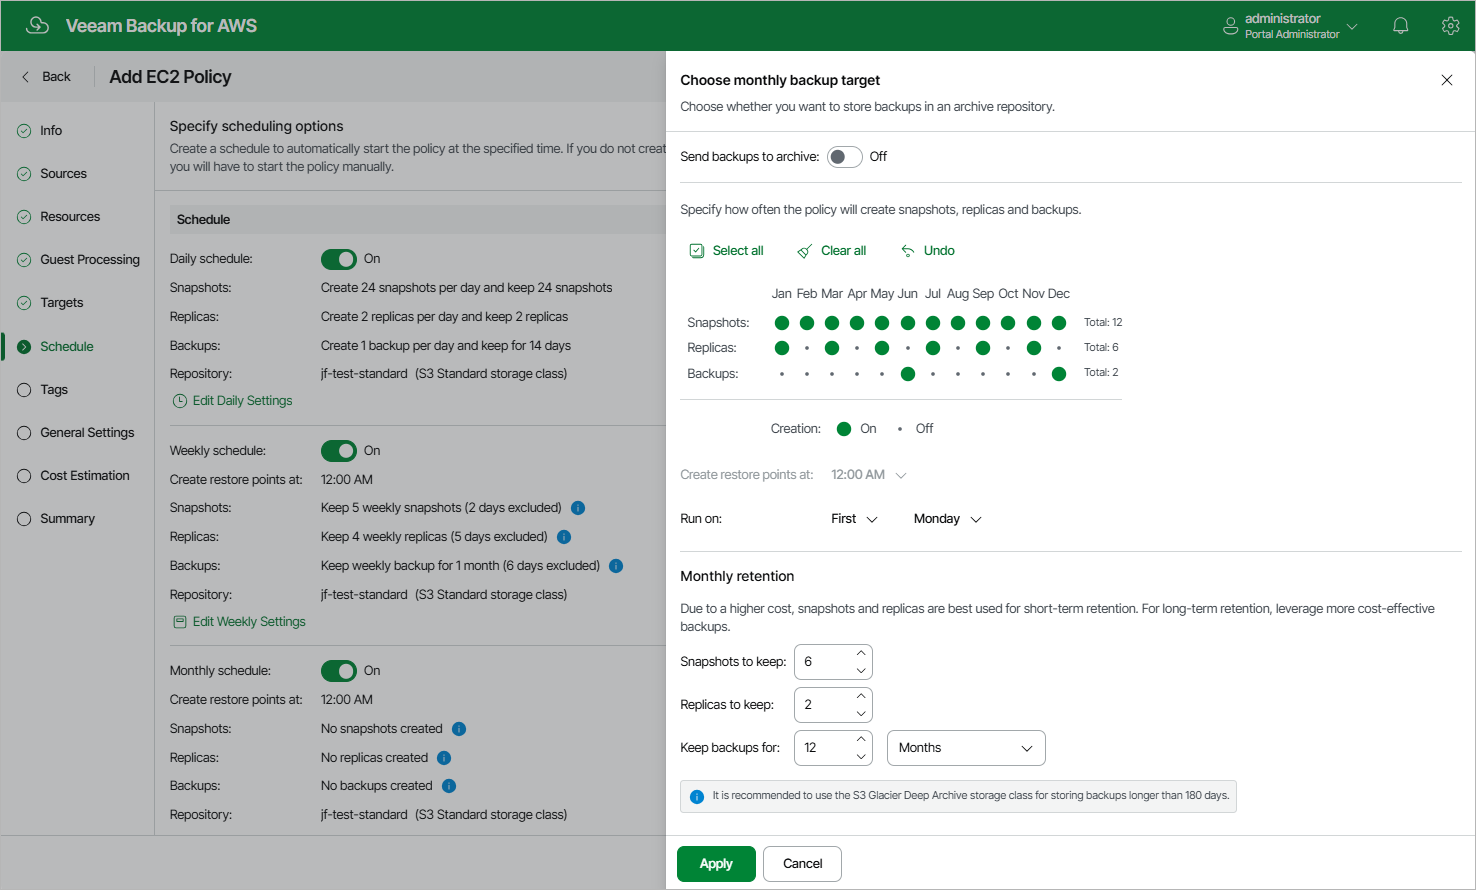Toggle the Weekly schedule switch
1476x890 pixels.
[339, 451]
